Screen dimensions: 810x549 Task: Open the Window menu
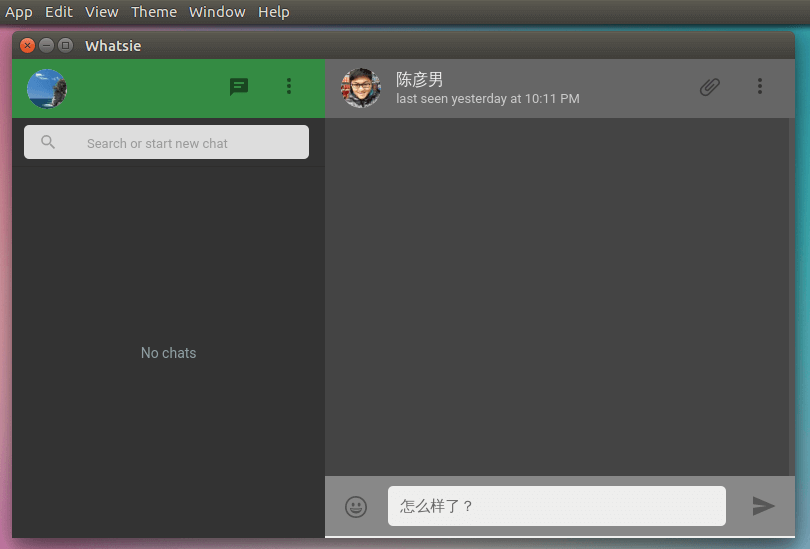pyautogui.click(x=217, y=12)
